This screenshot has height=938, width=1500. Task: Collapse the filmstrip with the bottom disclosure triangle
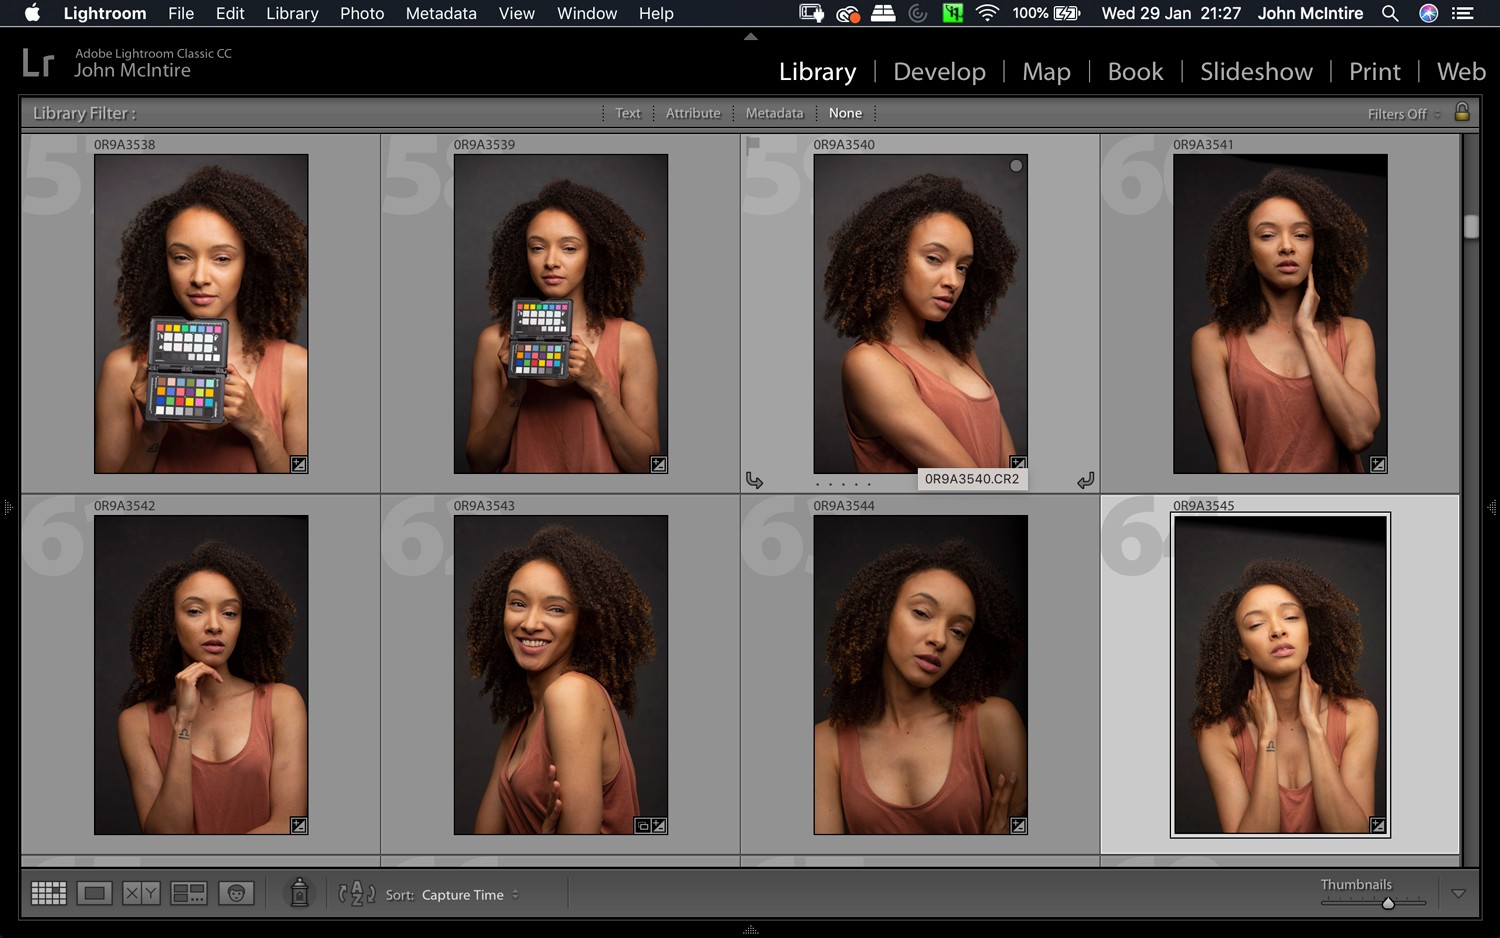[749, 929]
